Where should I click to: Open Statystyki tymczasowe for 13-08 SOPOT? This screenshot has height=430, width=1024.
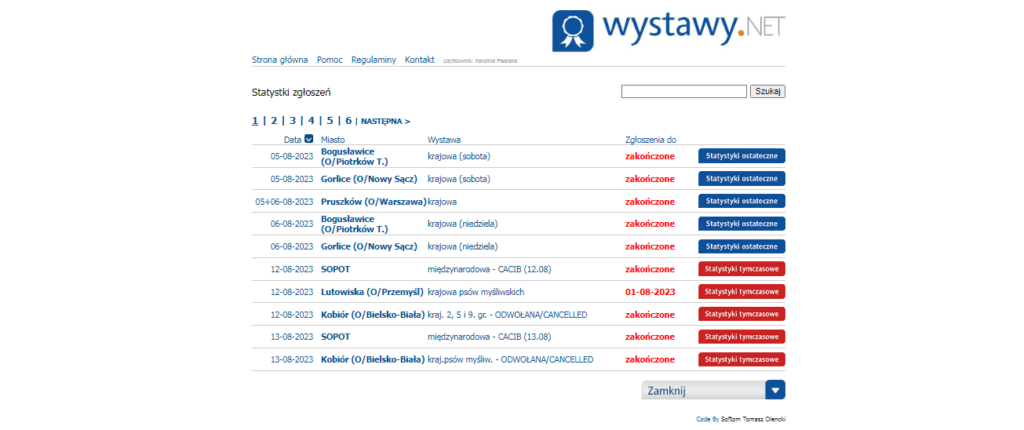pos(741,337)
